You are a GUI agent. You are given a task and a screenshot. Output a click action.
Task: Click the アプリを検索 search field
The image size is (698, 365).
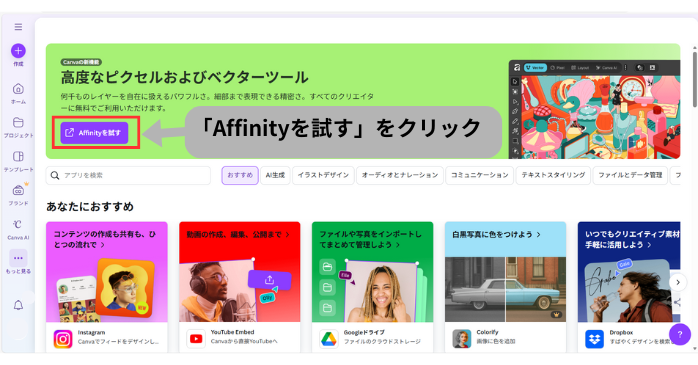tap(128, 175)
